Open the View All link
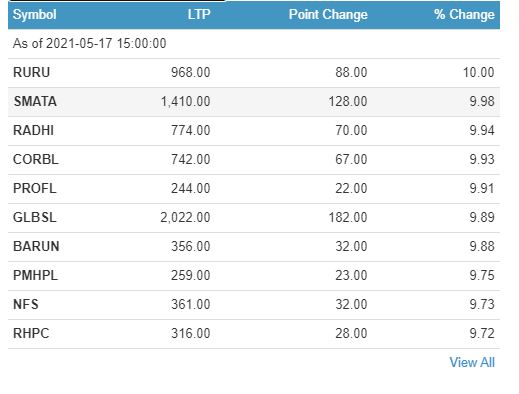The width and height of the screenshot is (519, 394). coord(472,362)
